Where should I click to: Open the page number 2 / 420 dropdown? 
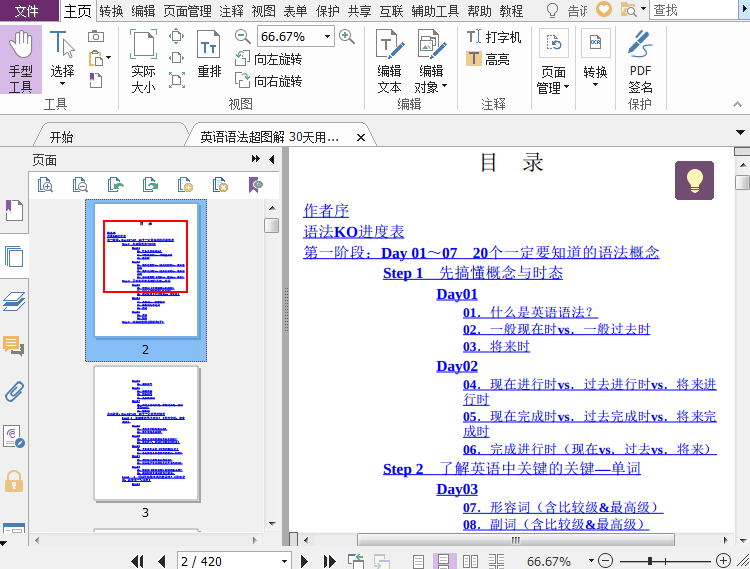284,561
